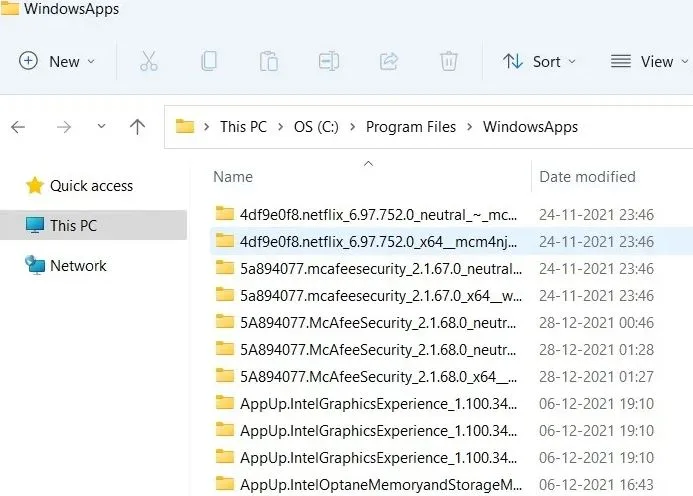Open Quick access in navigation pane
The image size is (693, 496).
click(79, 186)
